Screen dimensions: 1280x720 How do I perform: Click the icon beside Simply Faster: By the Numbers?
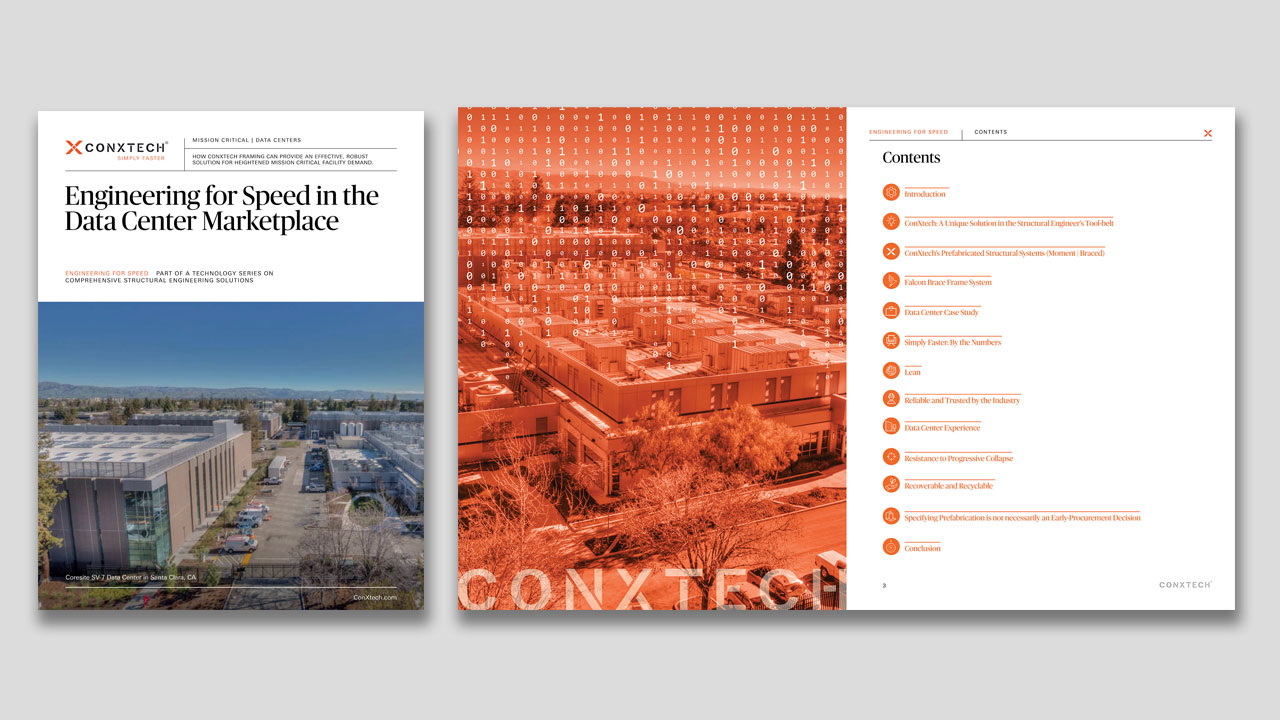coord(891,341)
